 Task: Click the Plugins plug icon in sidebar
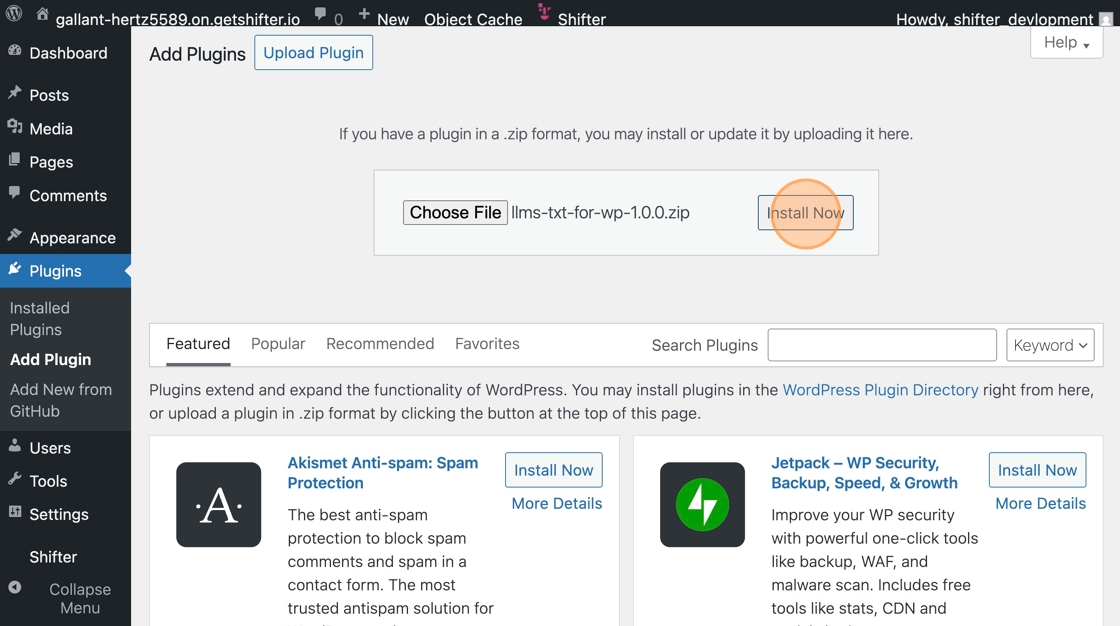coord(14,269)
